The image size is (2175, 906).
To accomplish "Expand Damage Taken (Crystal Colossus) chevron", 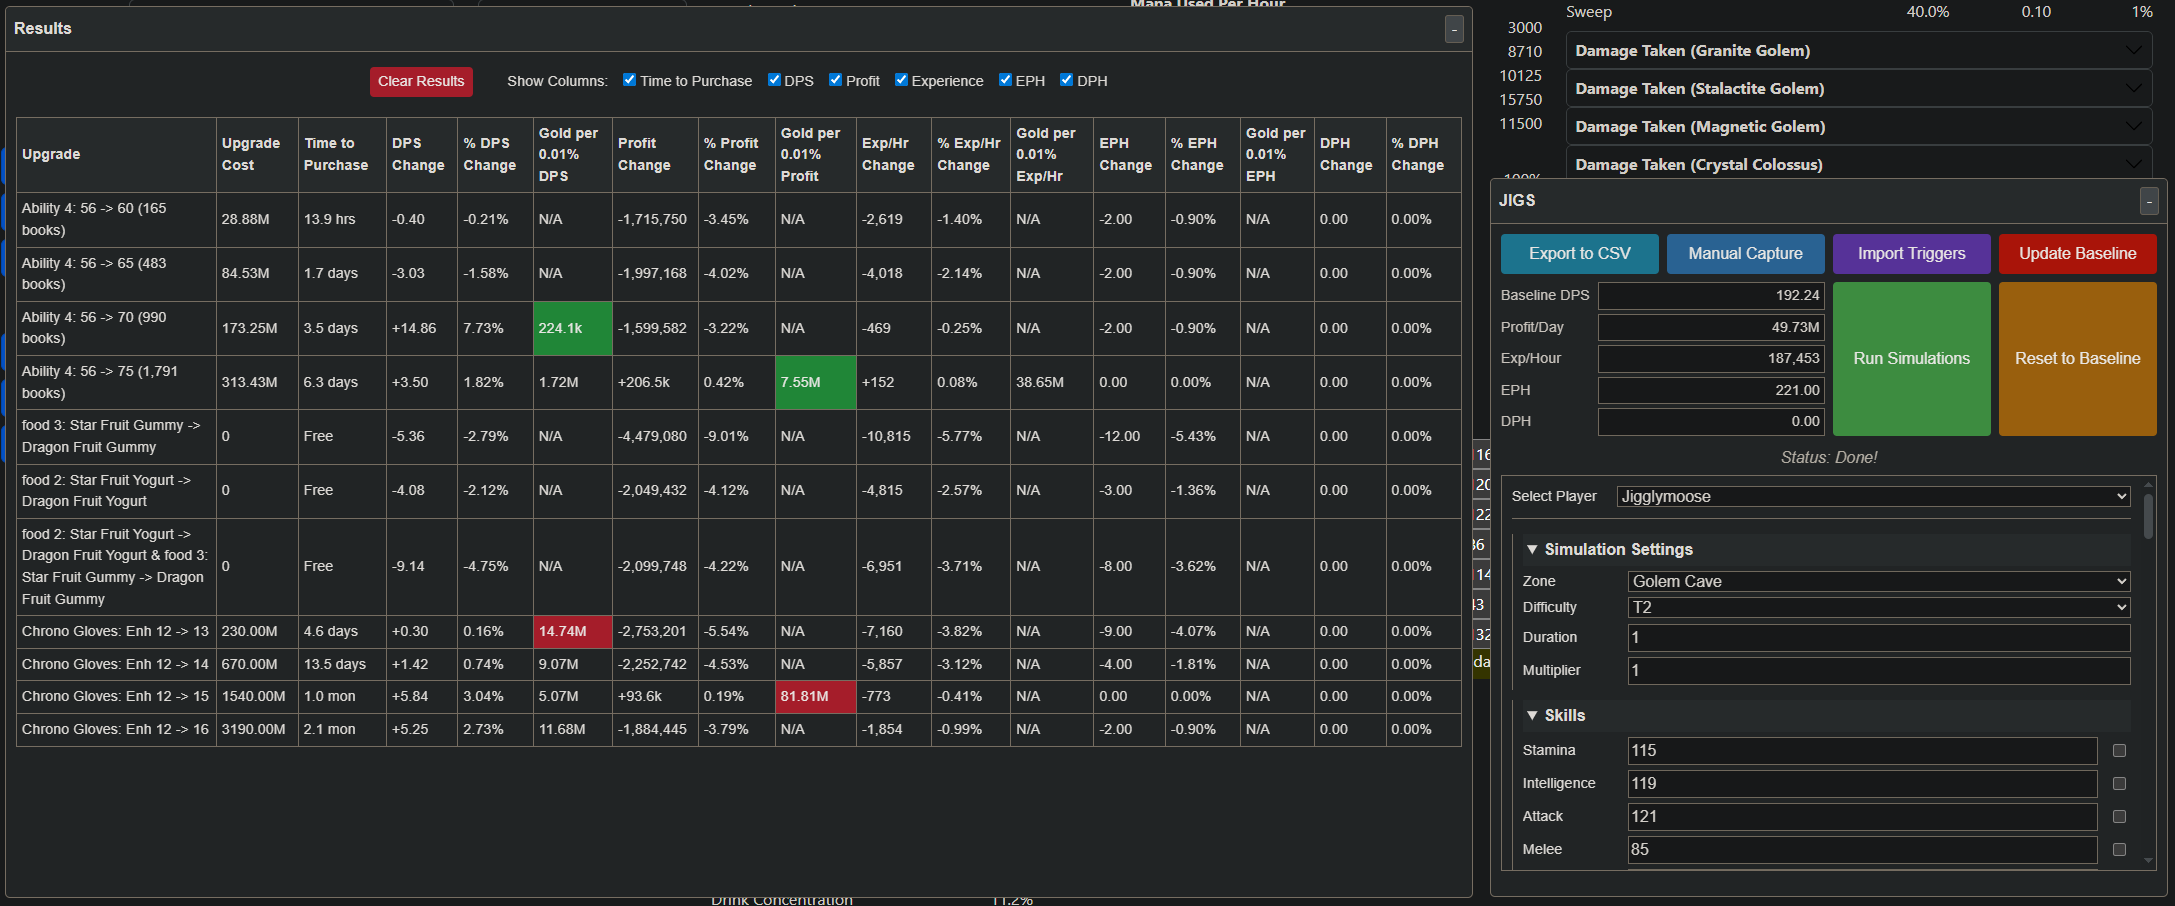I will point(2134,165).
